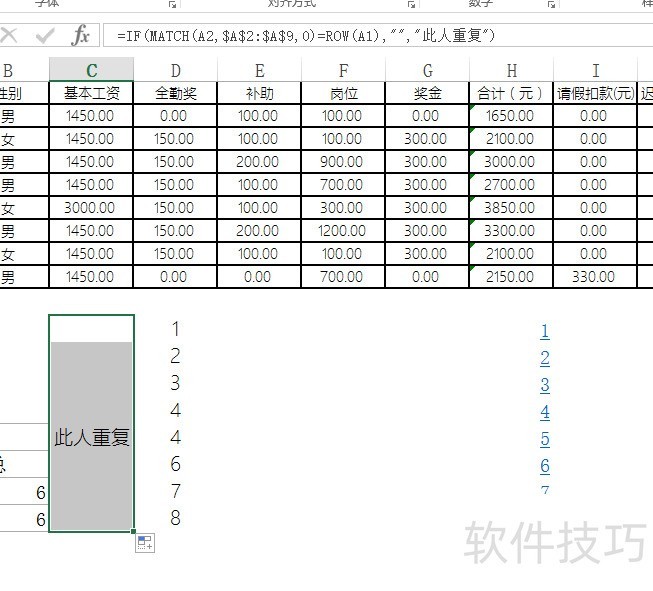Select the 基本工资 header cell
653x591 pixels.
point(92,93)
